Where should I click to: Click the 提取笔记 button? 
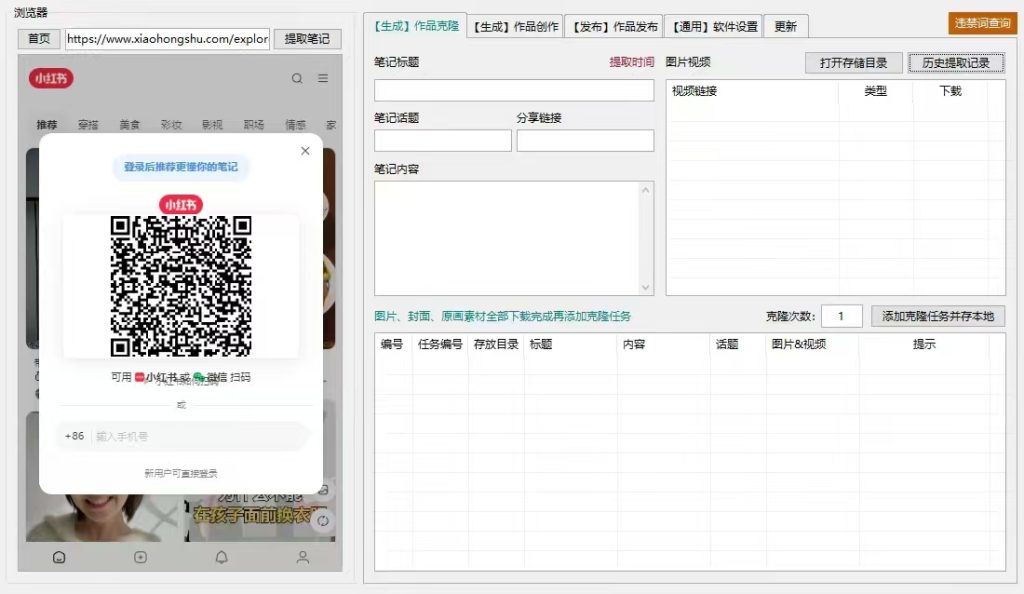[x=307, y=38]
